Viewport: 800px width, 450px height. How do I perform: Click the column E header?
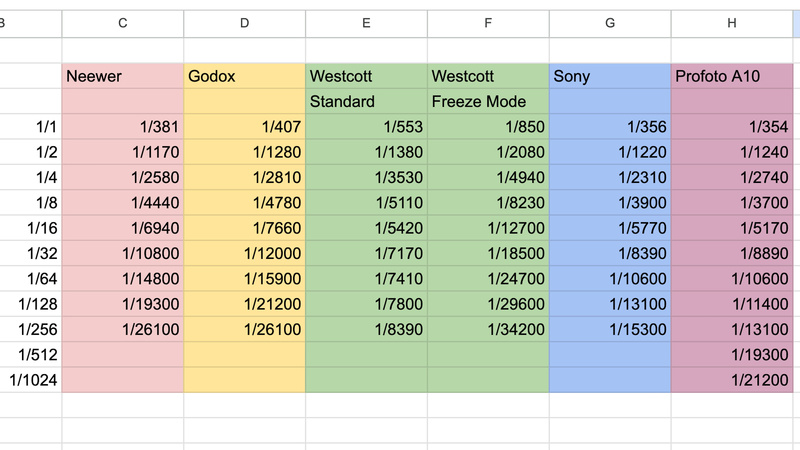point(367,23)
